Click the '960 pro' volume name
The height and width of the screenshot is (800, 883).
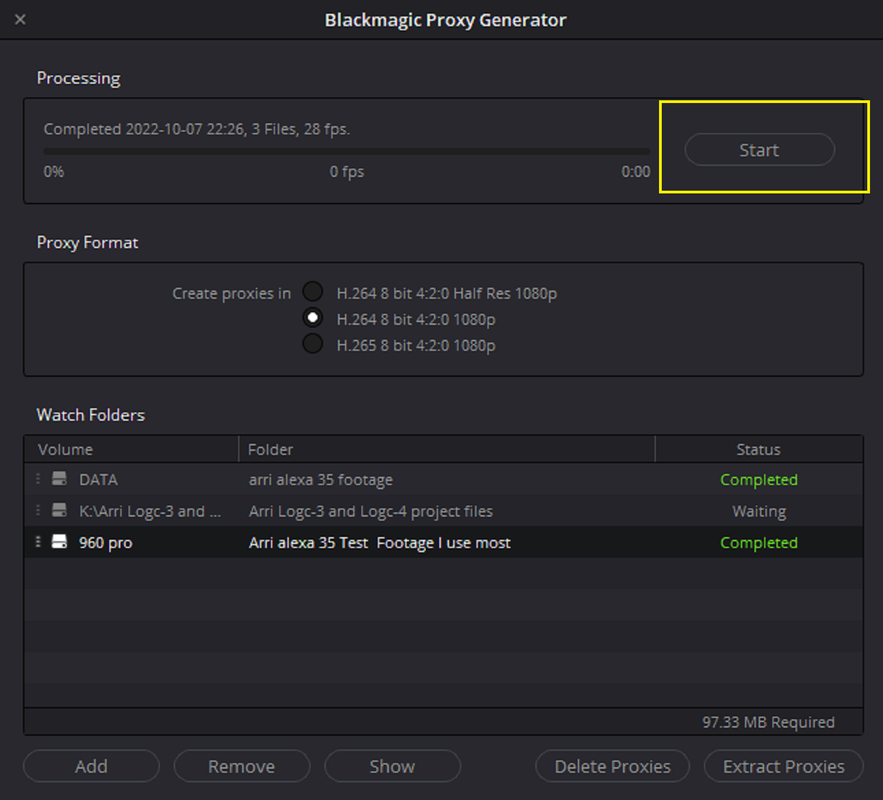click(x=106, y=543)
